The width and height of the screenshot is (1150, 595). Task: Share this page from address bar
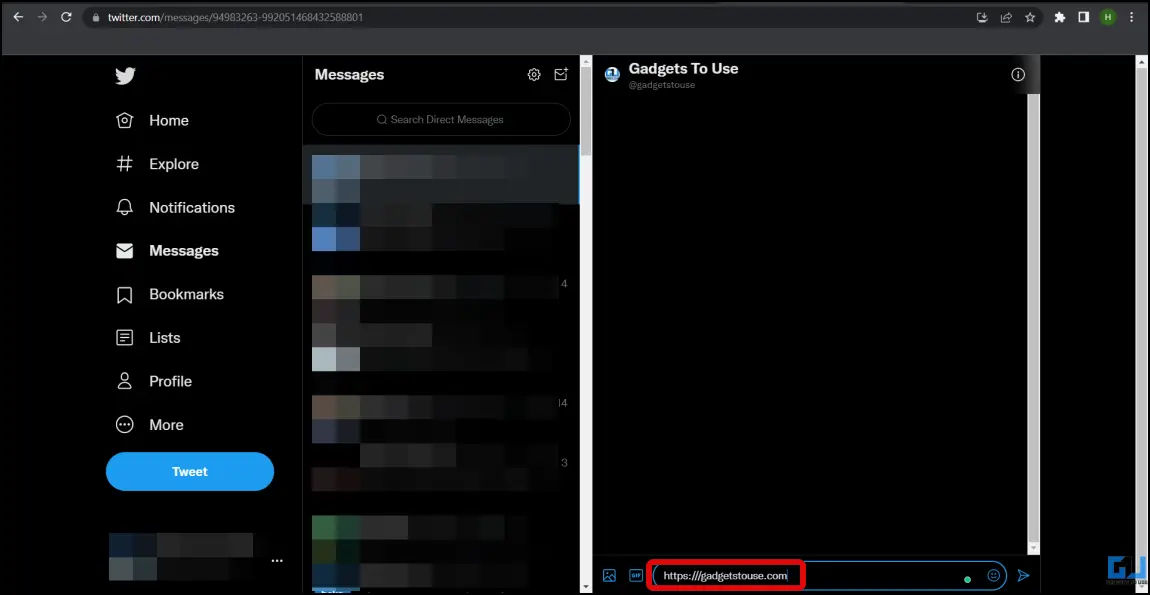(1006, 18)
